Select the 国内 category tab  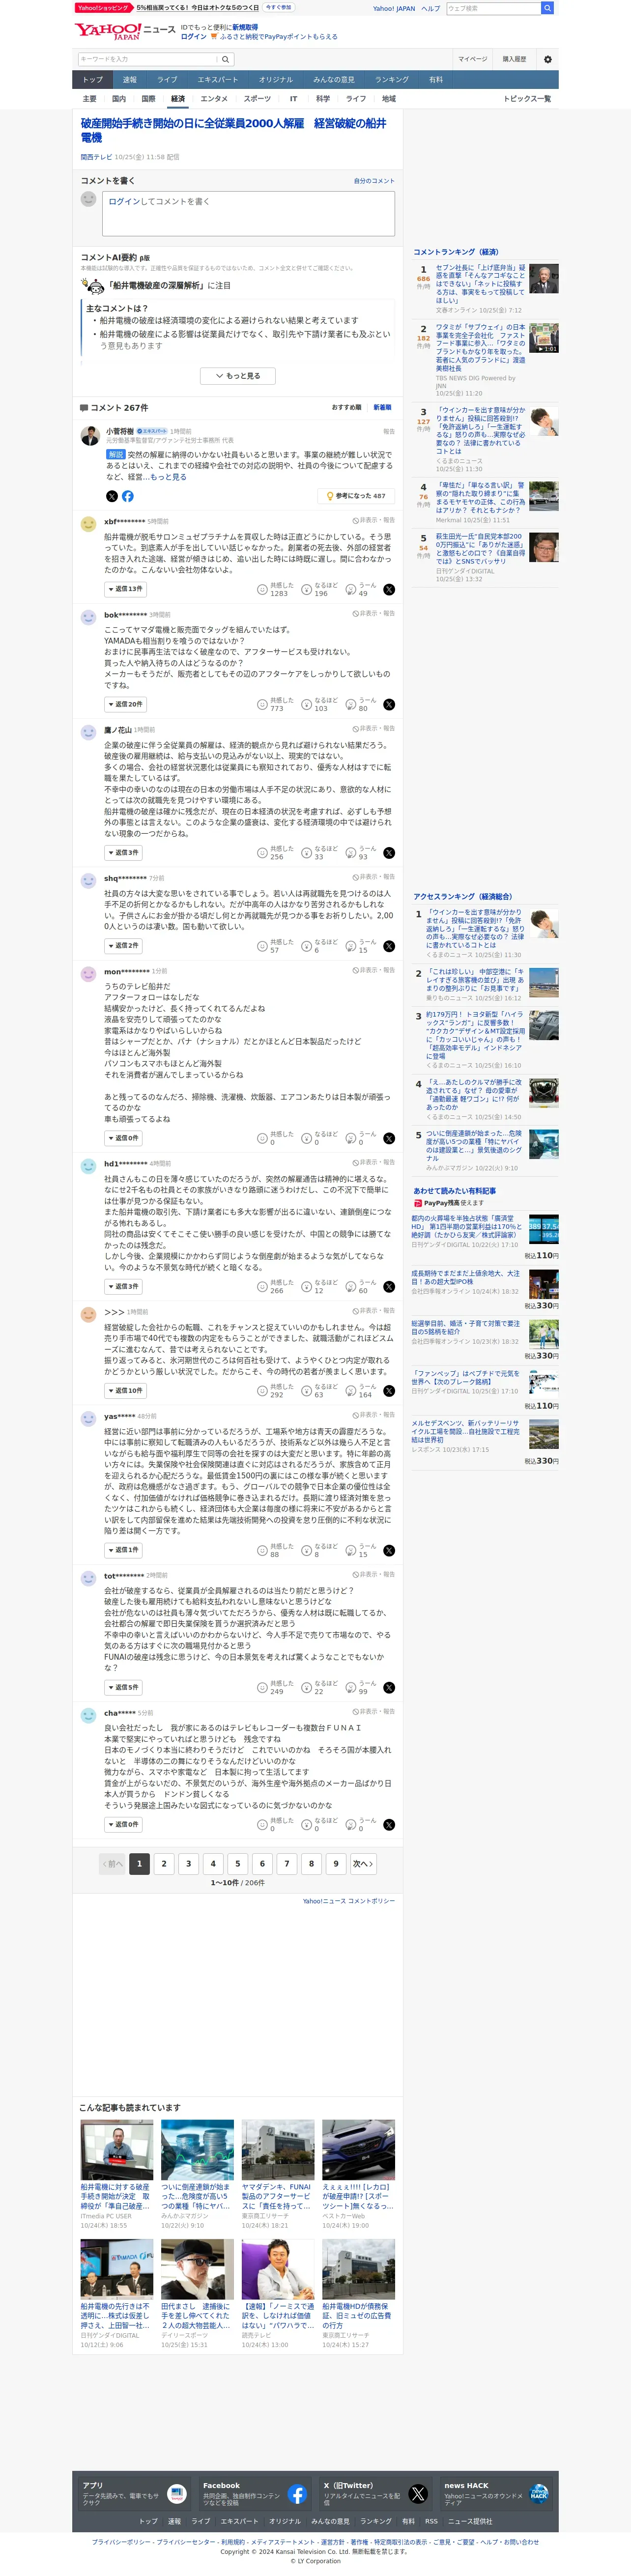click(119, 99)
